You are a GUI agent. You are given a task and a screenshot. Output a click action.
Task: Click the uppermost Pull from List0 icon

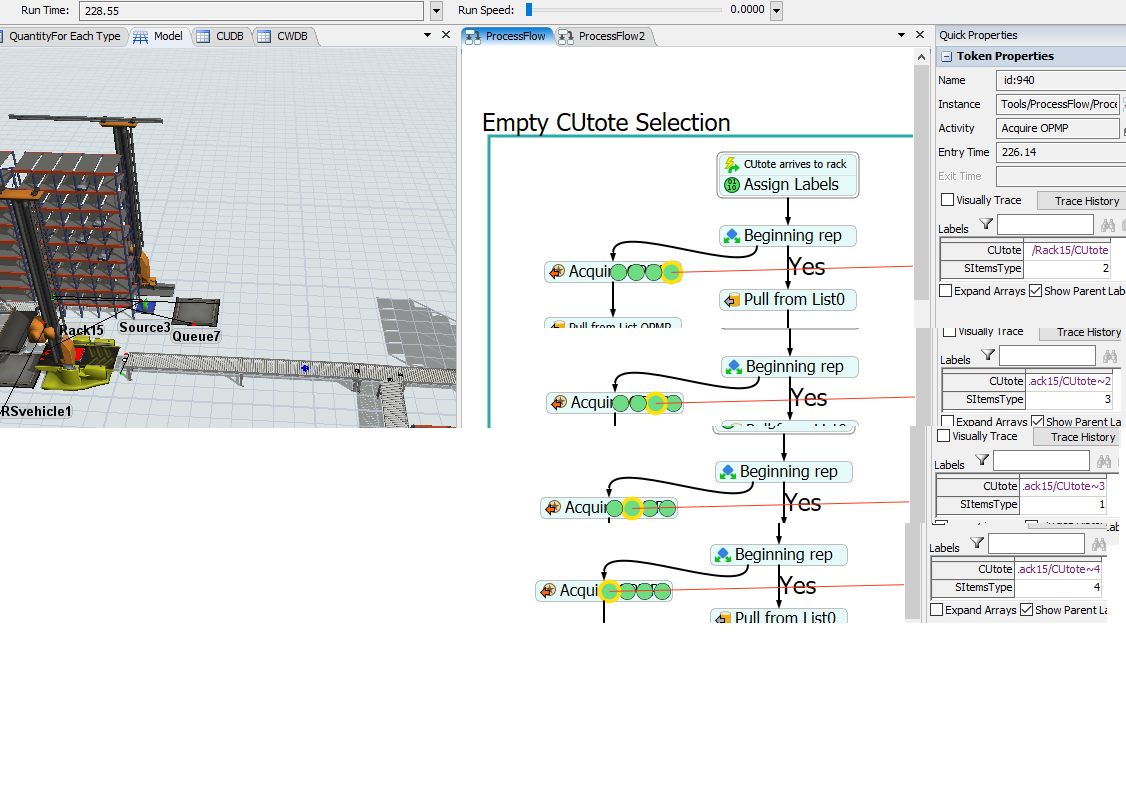pos(731,300)
